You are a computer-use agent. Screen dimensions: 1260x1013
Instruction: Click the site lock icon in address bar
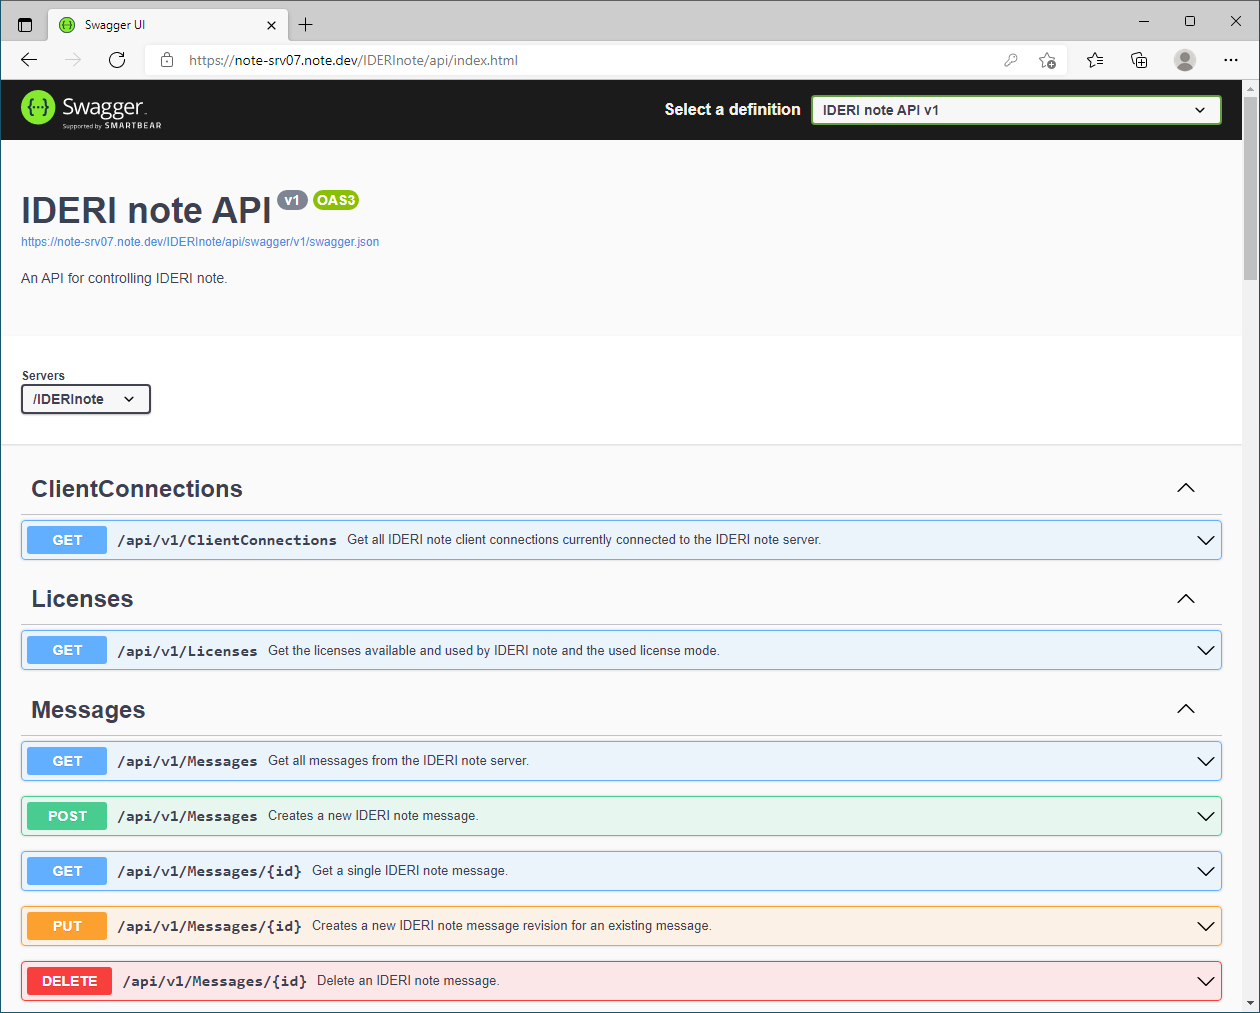pyautogui.click(x=167, y=60)
